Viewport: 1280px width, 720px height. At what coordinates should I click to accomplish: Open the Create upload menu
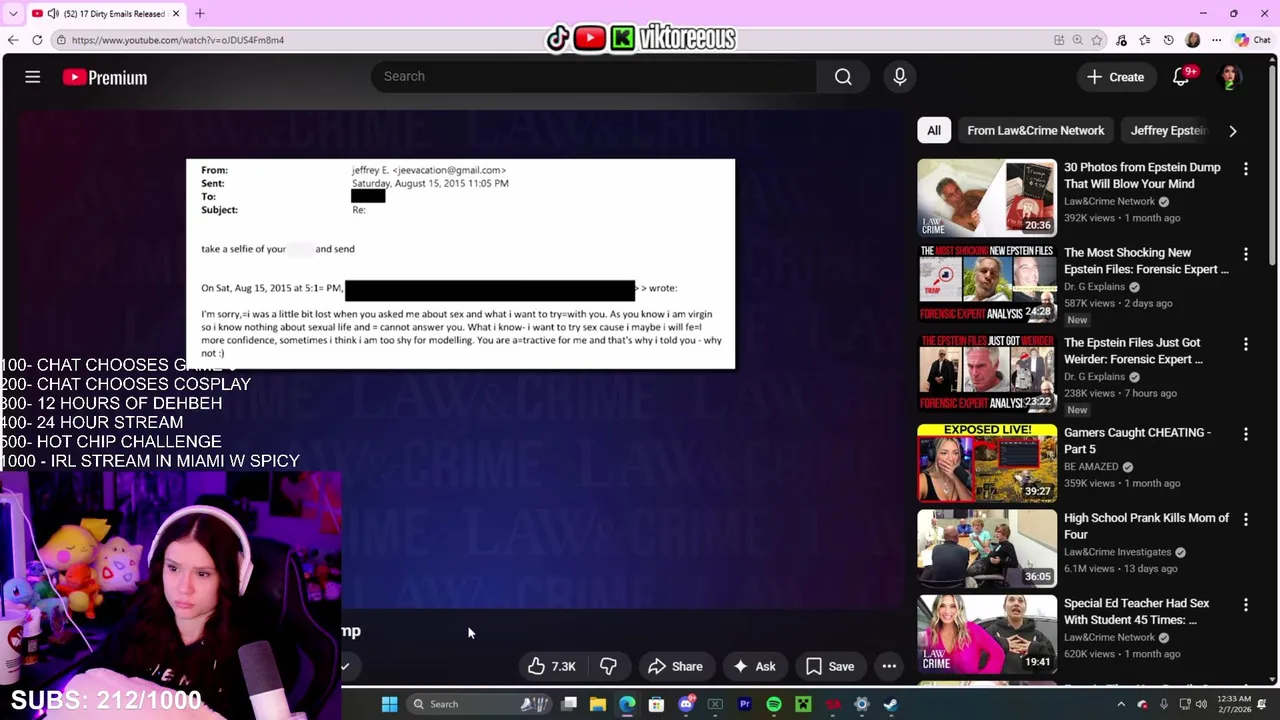point(1115,77)
